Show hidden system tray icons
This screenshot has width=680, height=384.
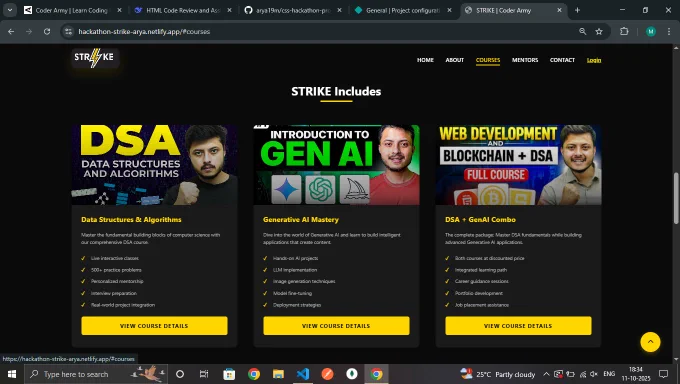(546, 374)
